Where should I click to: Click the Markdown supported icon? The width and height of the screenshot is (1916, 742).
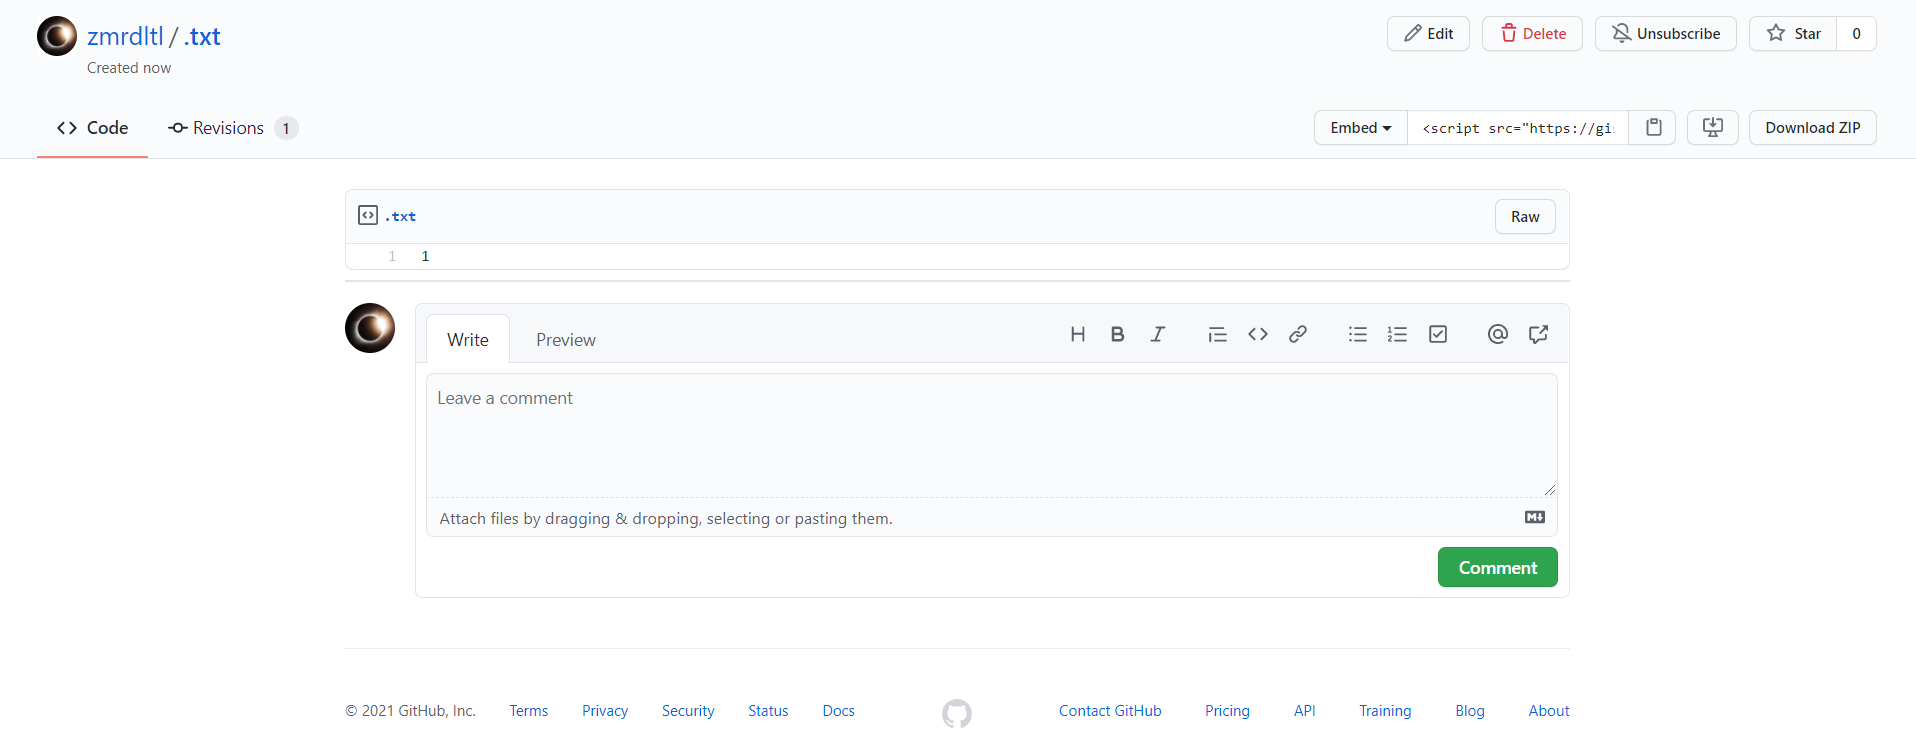[1534, 517]
